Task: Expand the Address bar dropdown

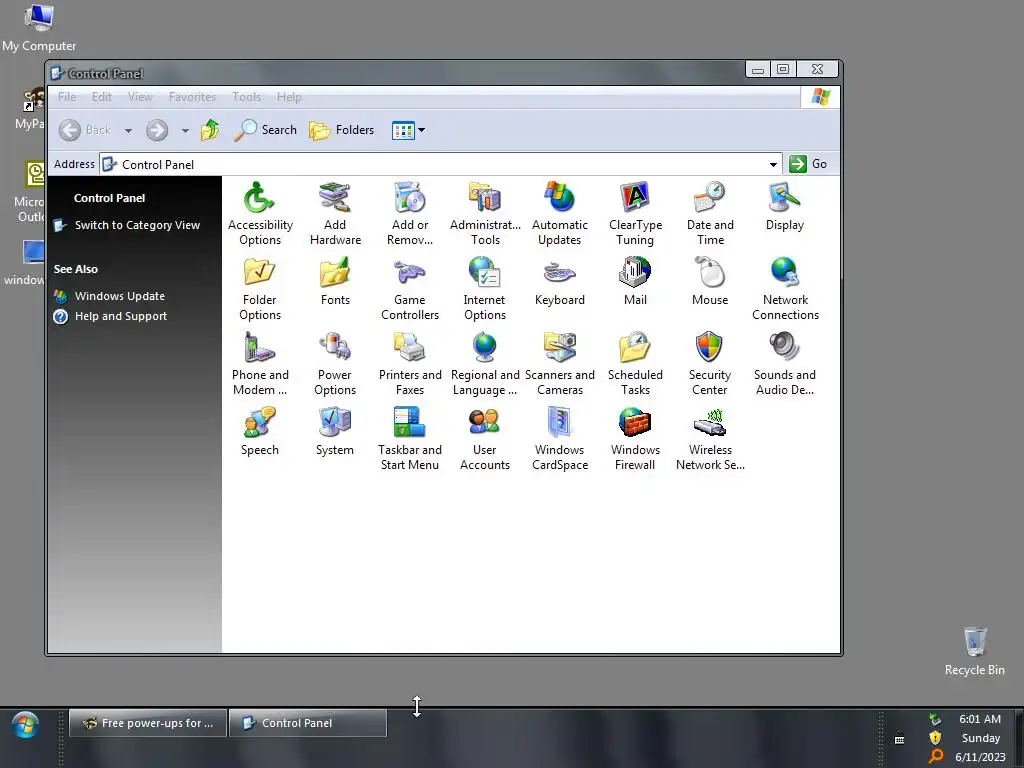Action: coord(773,165)
